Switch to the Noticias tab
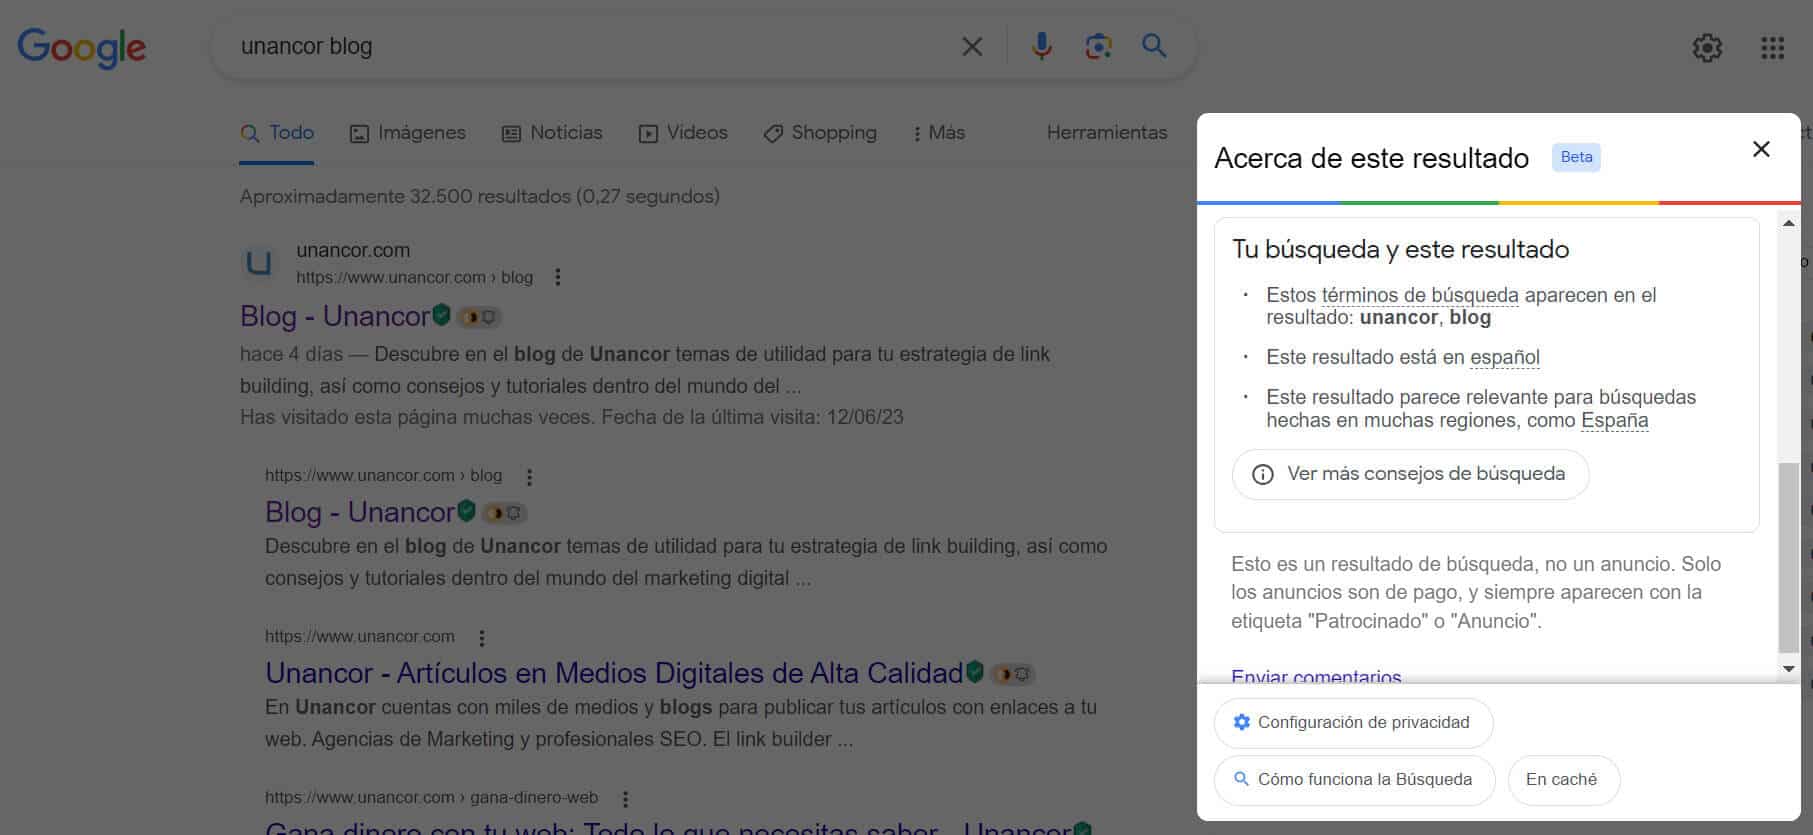The width and height of the screenshot is (1813, 835). coord(552,133)
